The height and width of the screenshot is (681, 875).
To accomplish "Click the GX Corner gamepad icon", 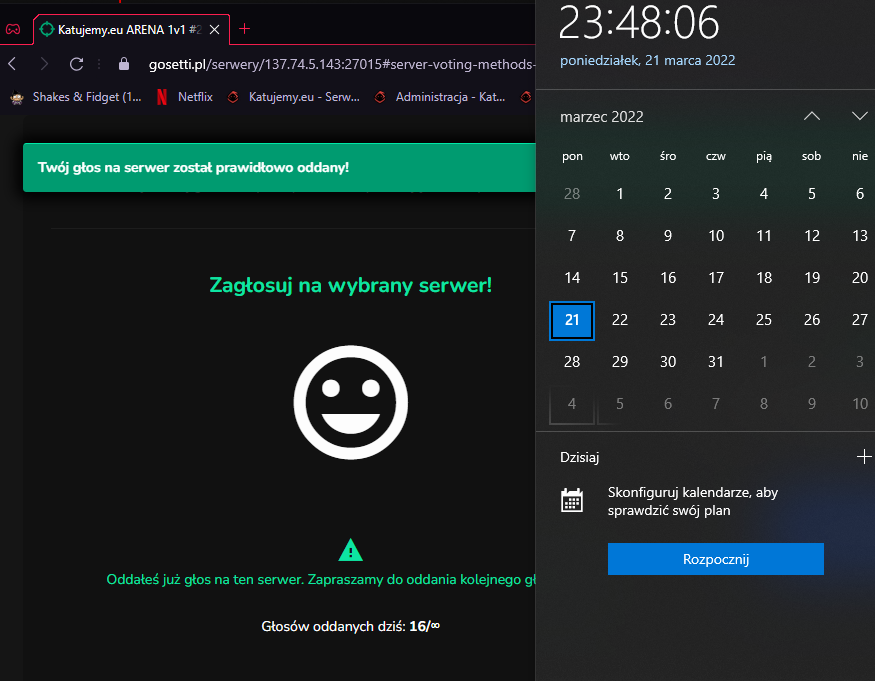I will point(13,29).
